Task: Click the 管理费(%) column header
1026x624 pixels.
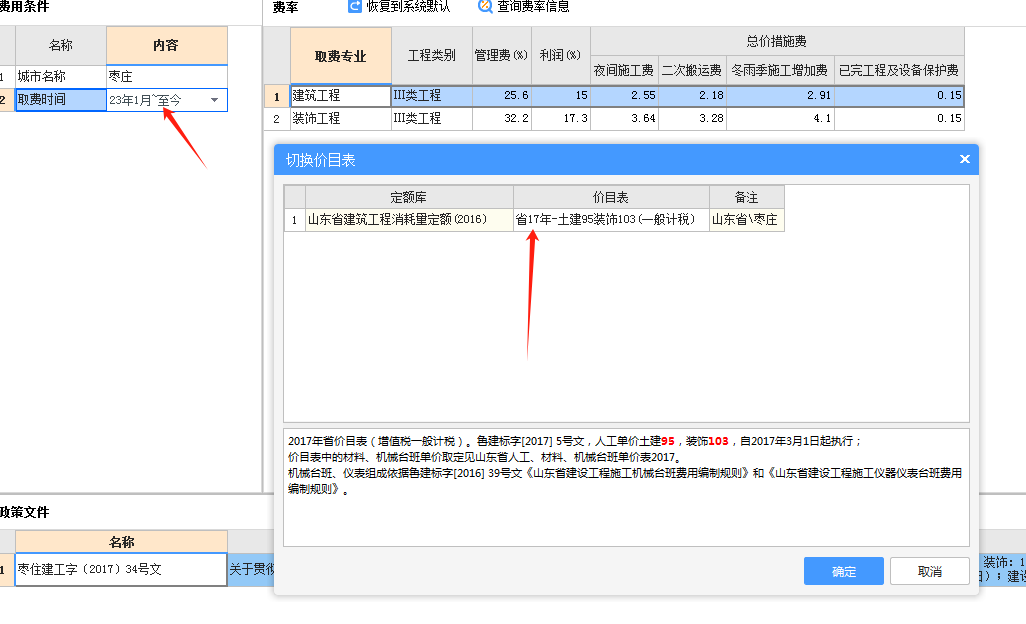Action: tap(501, 56)
